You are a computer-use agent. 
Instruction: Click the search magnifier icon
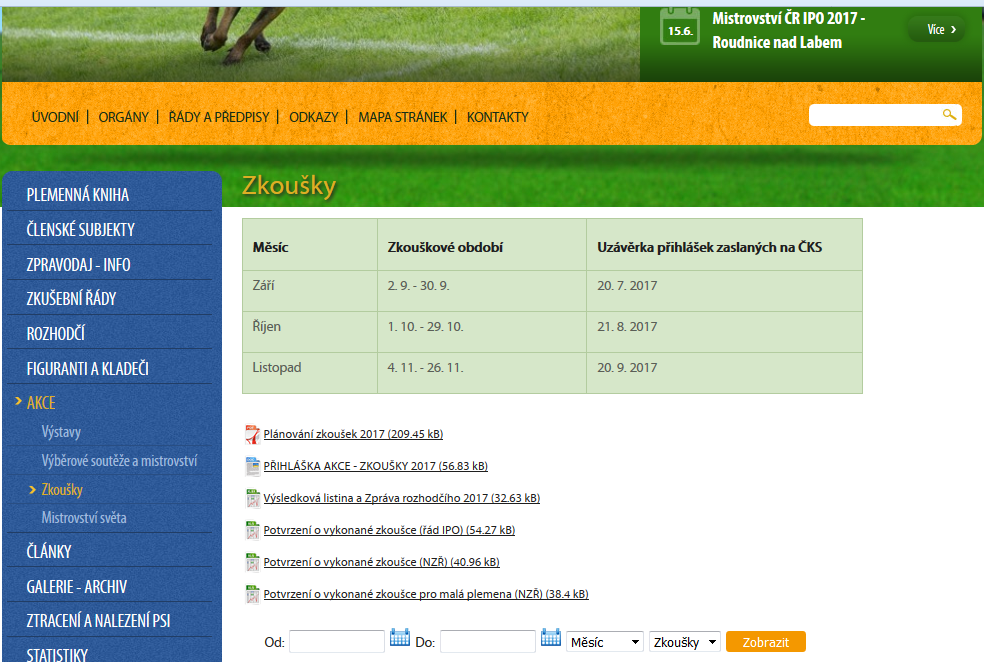point(949,114)
